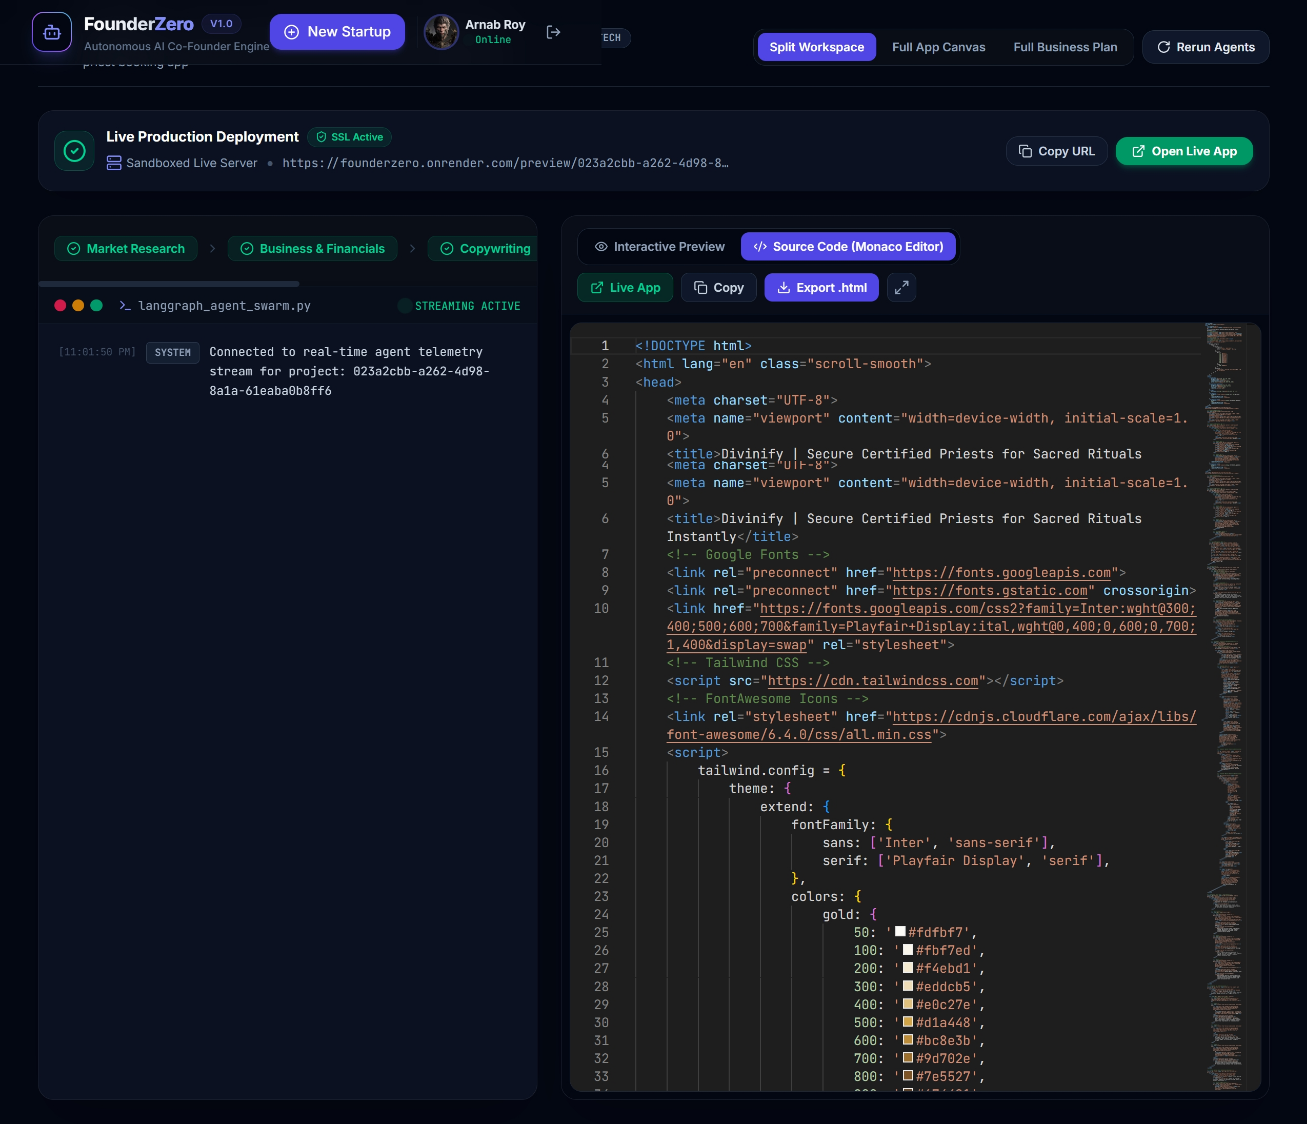This screenshot has width=1307, height=1124.
Task: Click the fonts.googleapis.com preconnect link
Action: [1002, 573]
